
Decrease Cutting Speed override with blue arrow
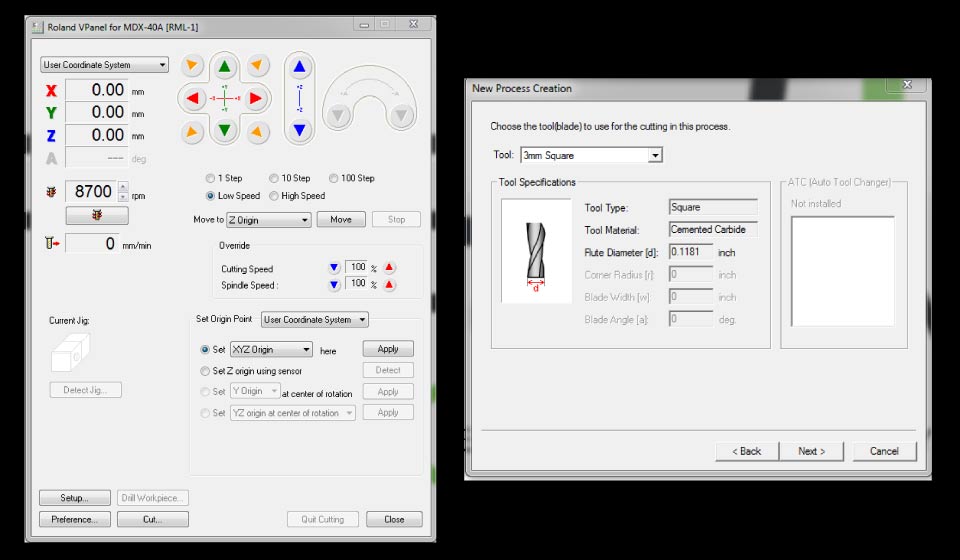[x=334, y=267]
